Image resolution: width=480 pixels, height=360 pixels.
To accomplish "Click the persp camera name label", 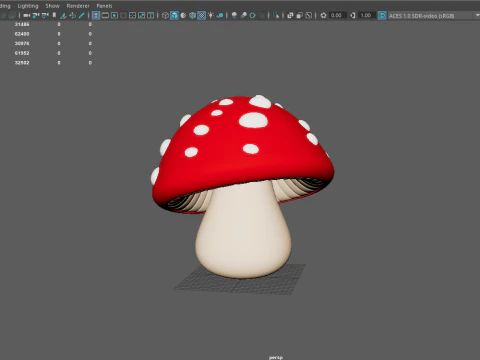I will click(276, 357).
